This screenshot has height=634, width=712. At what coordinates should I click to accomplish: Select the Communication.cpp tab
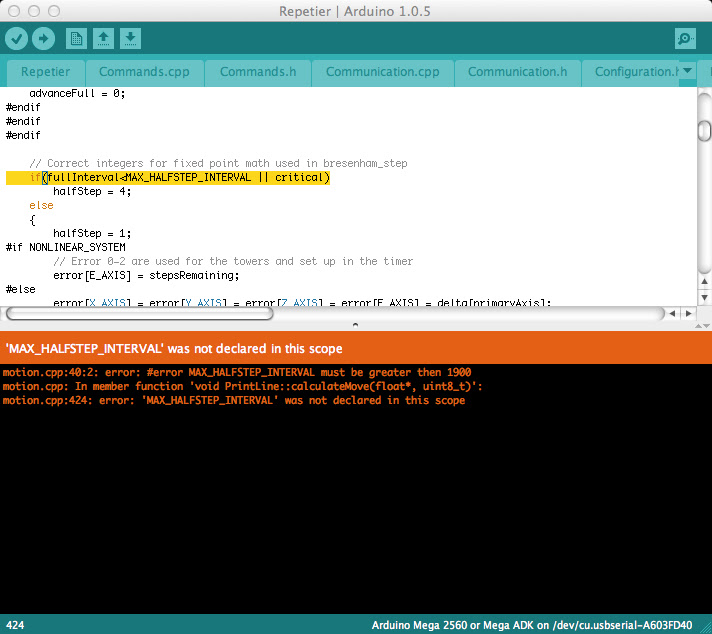point(382,72)
